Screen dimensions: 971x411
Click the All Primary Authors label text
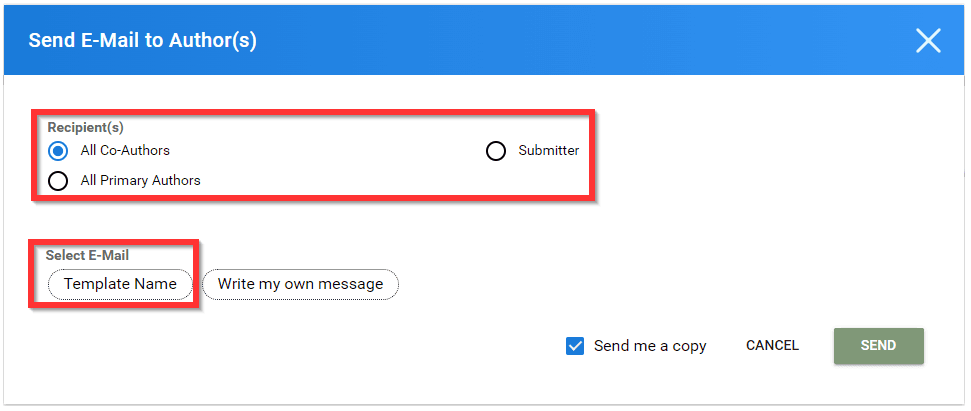[x=141, y=181]
